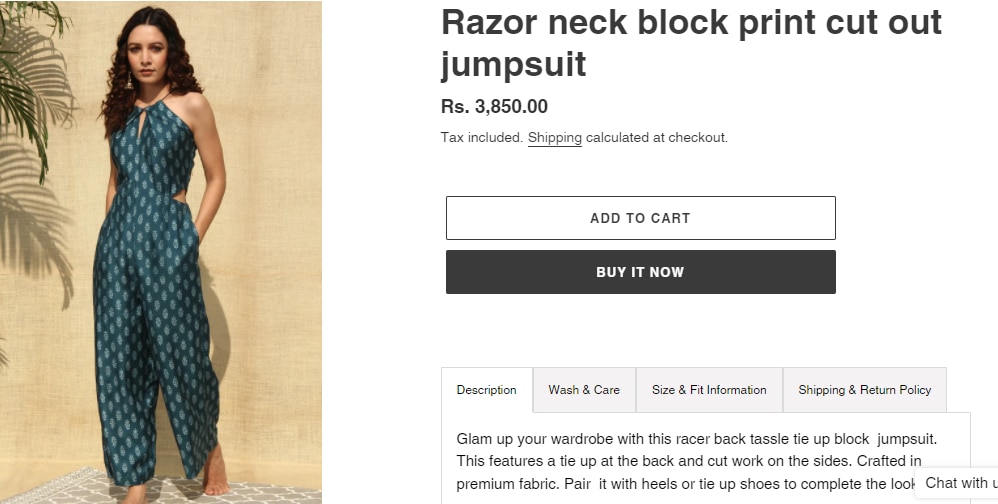Click the Rs. 3,850.00 price

tap(494, 107)
